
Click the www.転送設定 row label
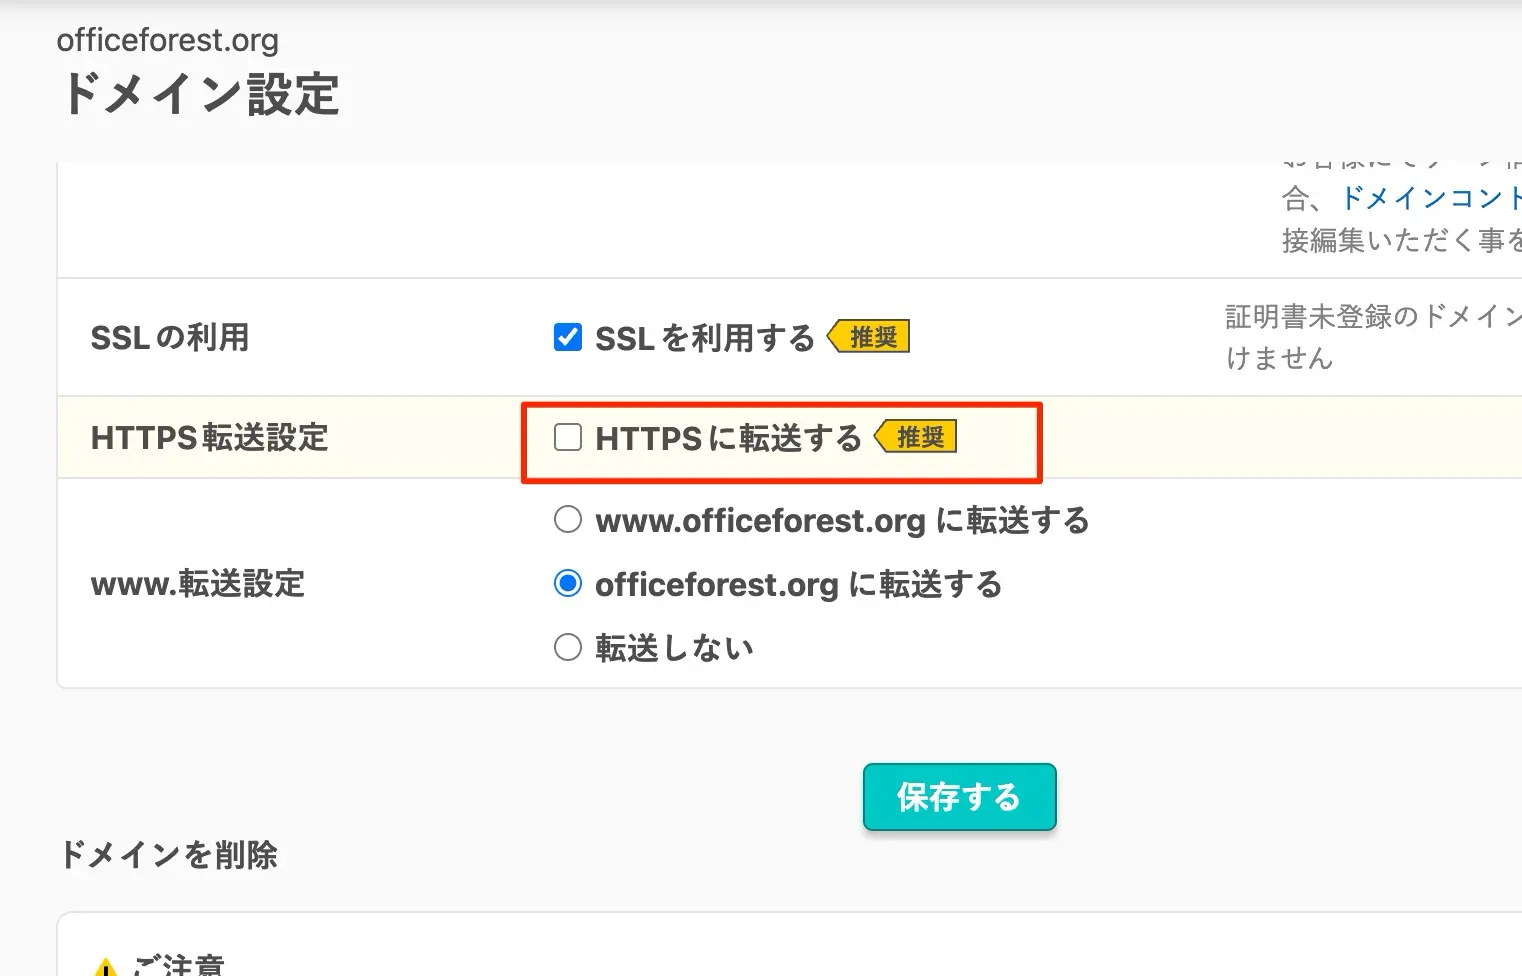[x=197, y=584]
